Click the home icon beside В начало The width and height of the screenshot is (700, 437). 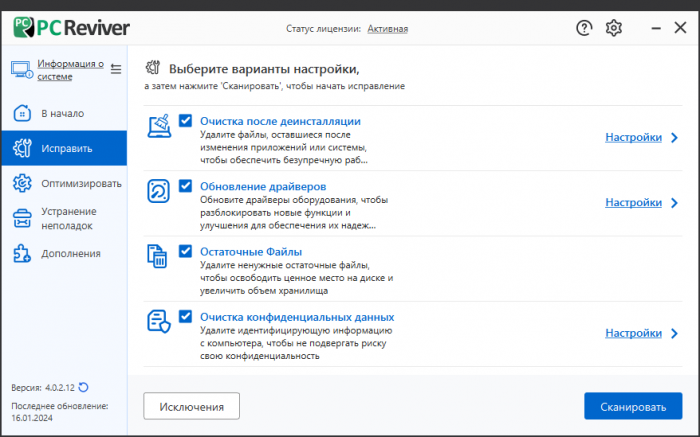coord(22,113)
